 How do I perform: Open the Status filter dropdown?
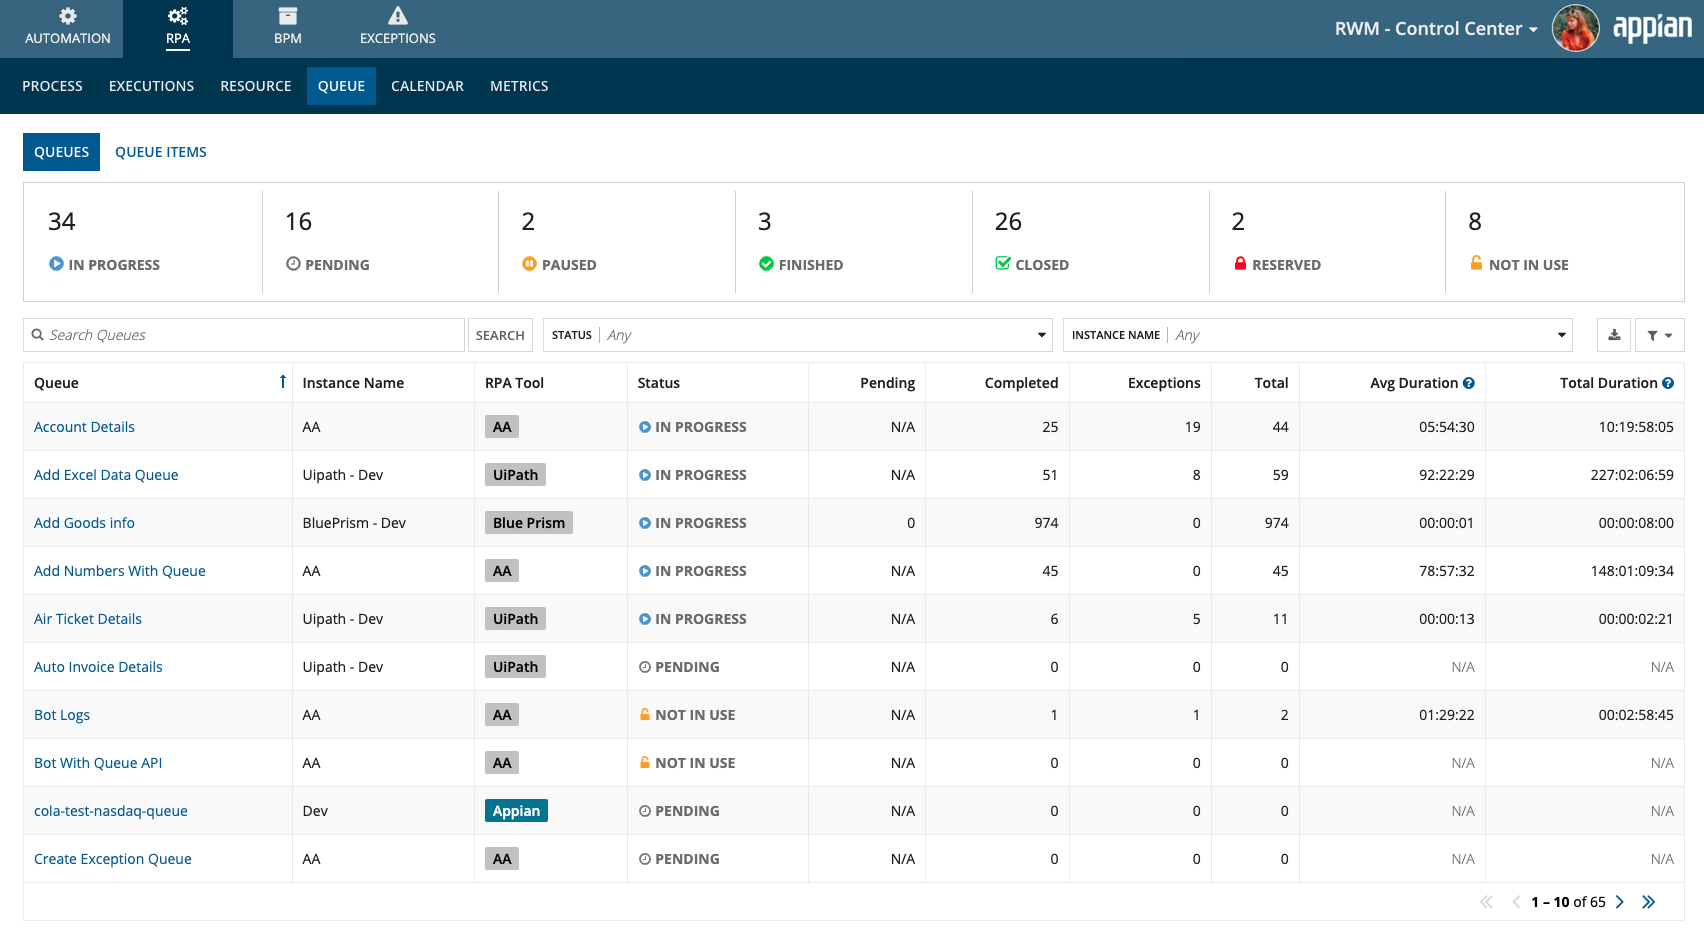pyautogui.click(x=798, y=335)
